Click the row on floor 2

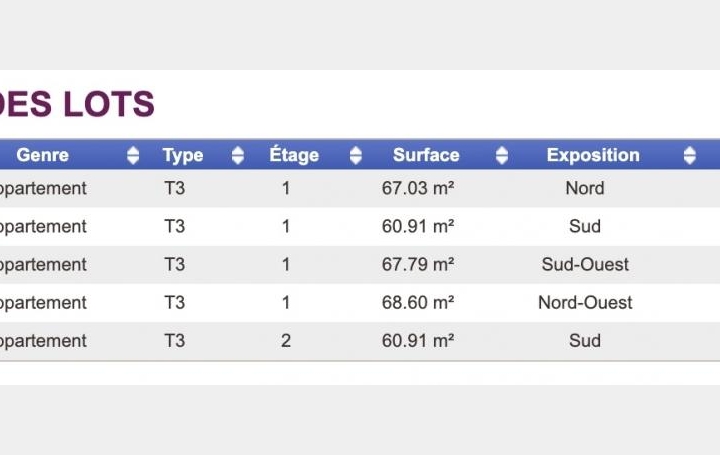[x=360, y=341]
